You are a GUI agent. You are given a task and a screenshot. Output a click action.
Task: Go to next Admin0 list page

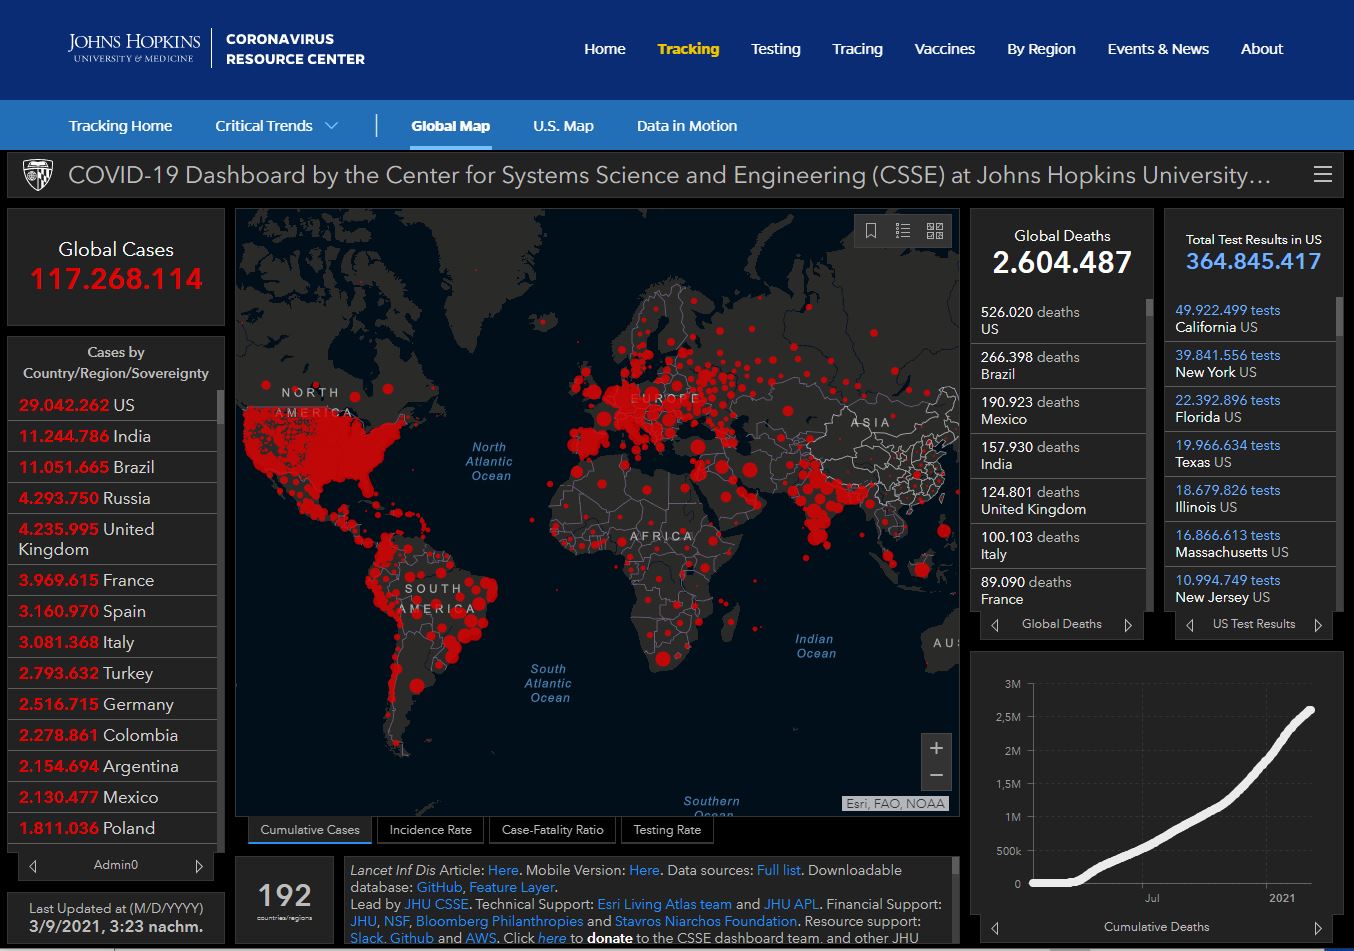pyautogui.click(x=199, y=865)
